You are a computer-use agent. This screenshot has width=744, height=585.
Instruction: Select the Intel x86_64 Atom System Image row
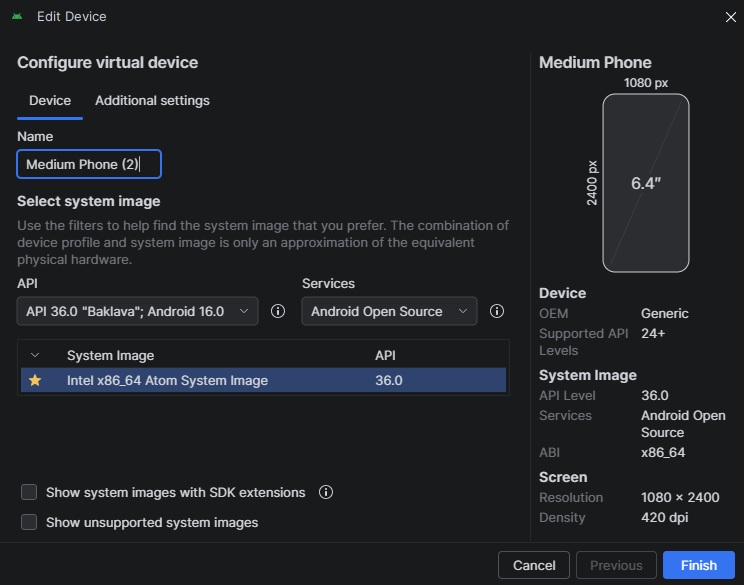263,380
